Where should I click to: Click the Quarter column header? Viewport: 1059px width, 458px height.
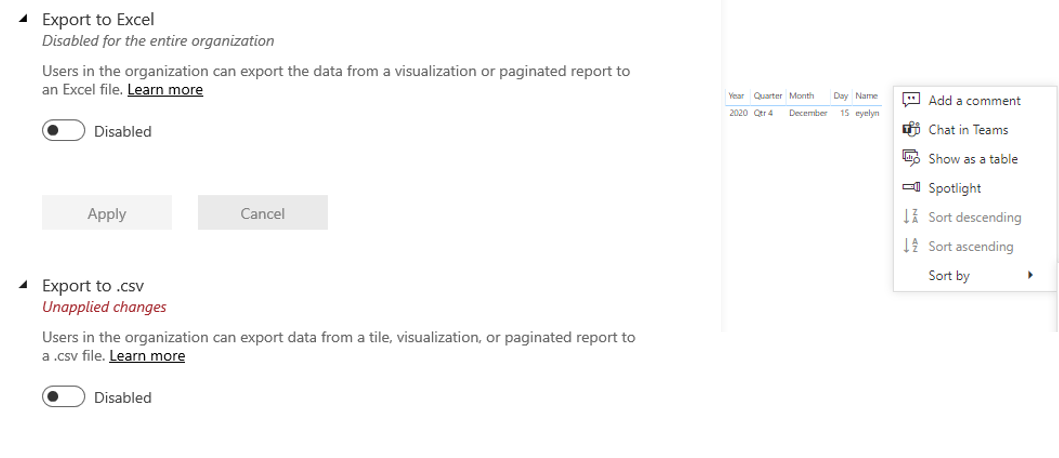768,96
